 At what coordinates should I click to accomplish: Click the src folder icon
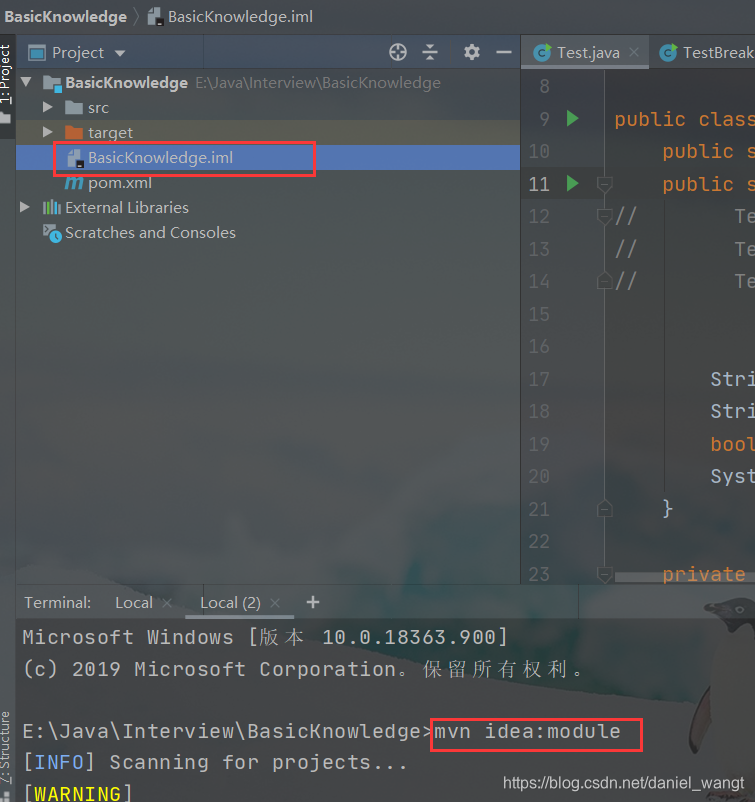pos(74,107)
